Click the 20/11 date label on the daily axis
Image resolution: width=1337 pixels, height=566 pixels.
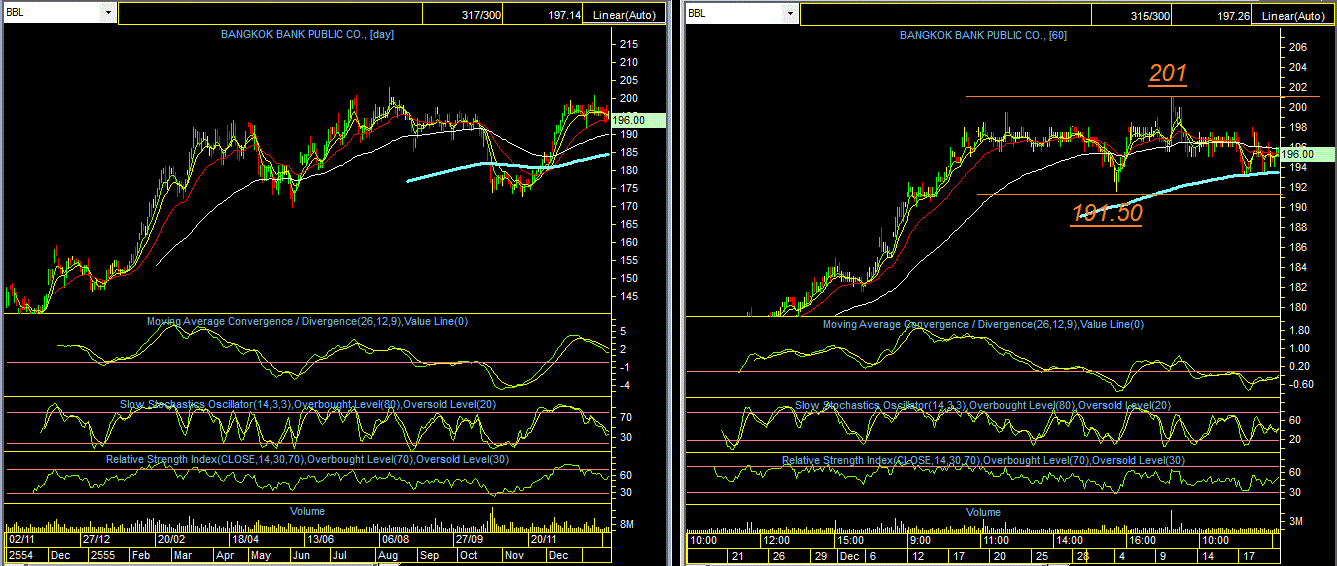pos(544,539)
